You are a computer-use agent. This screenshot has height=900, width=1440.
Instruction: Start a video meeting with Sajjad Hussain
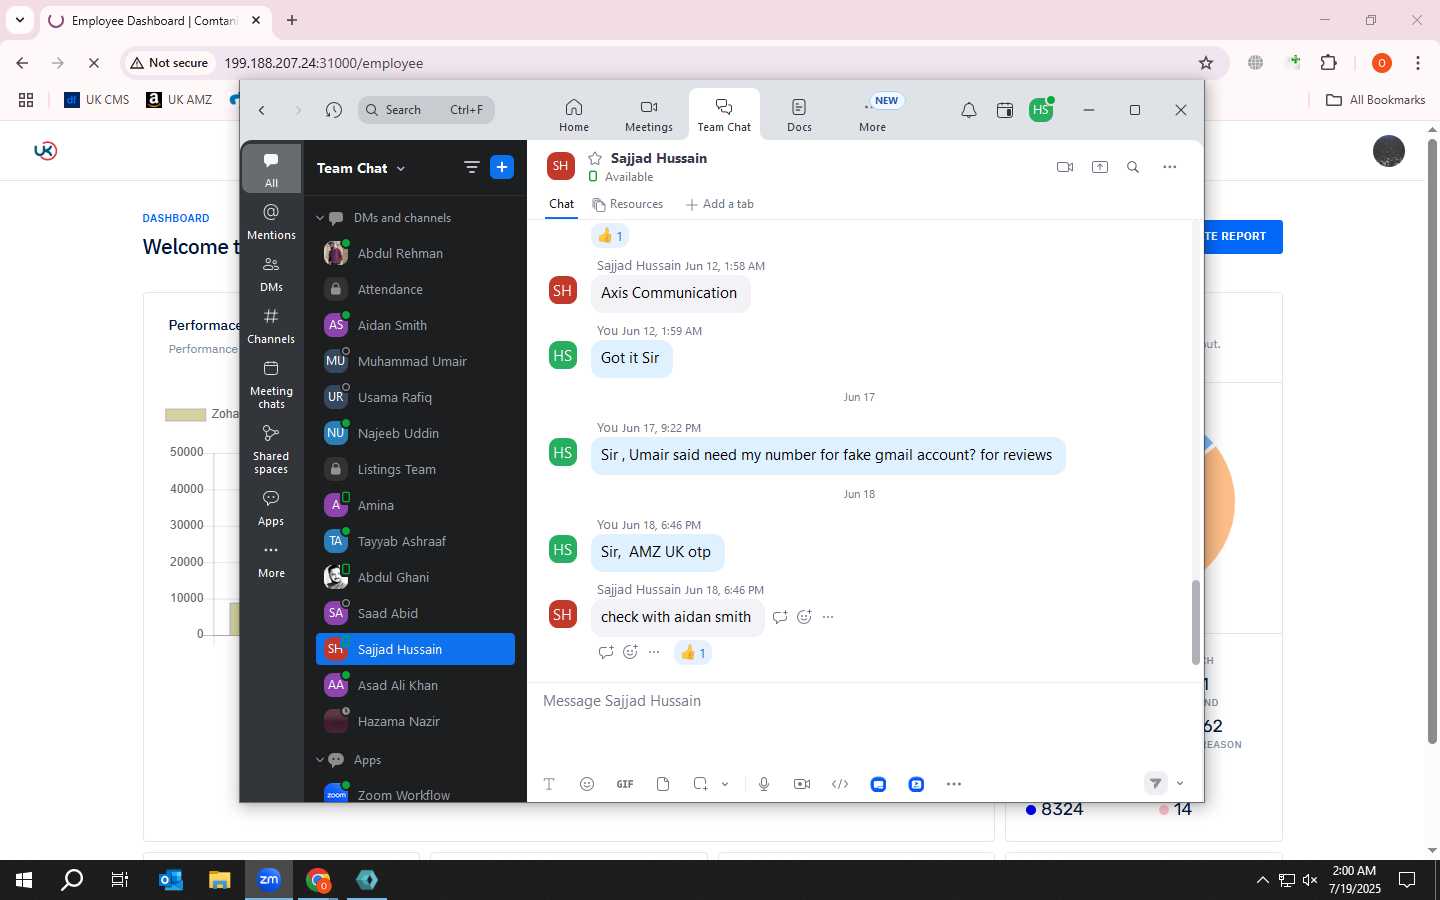click(1065, 167)
